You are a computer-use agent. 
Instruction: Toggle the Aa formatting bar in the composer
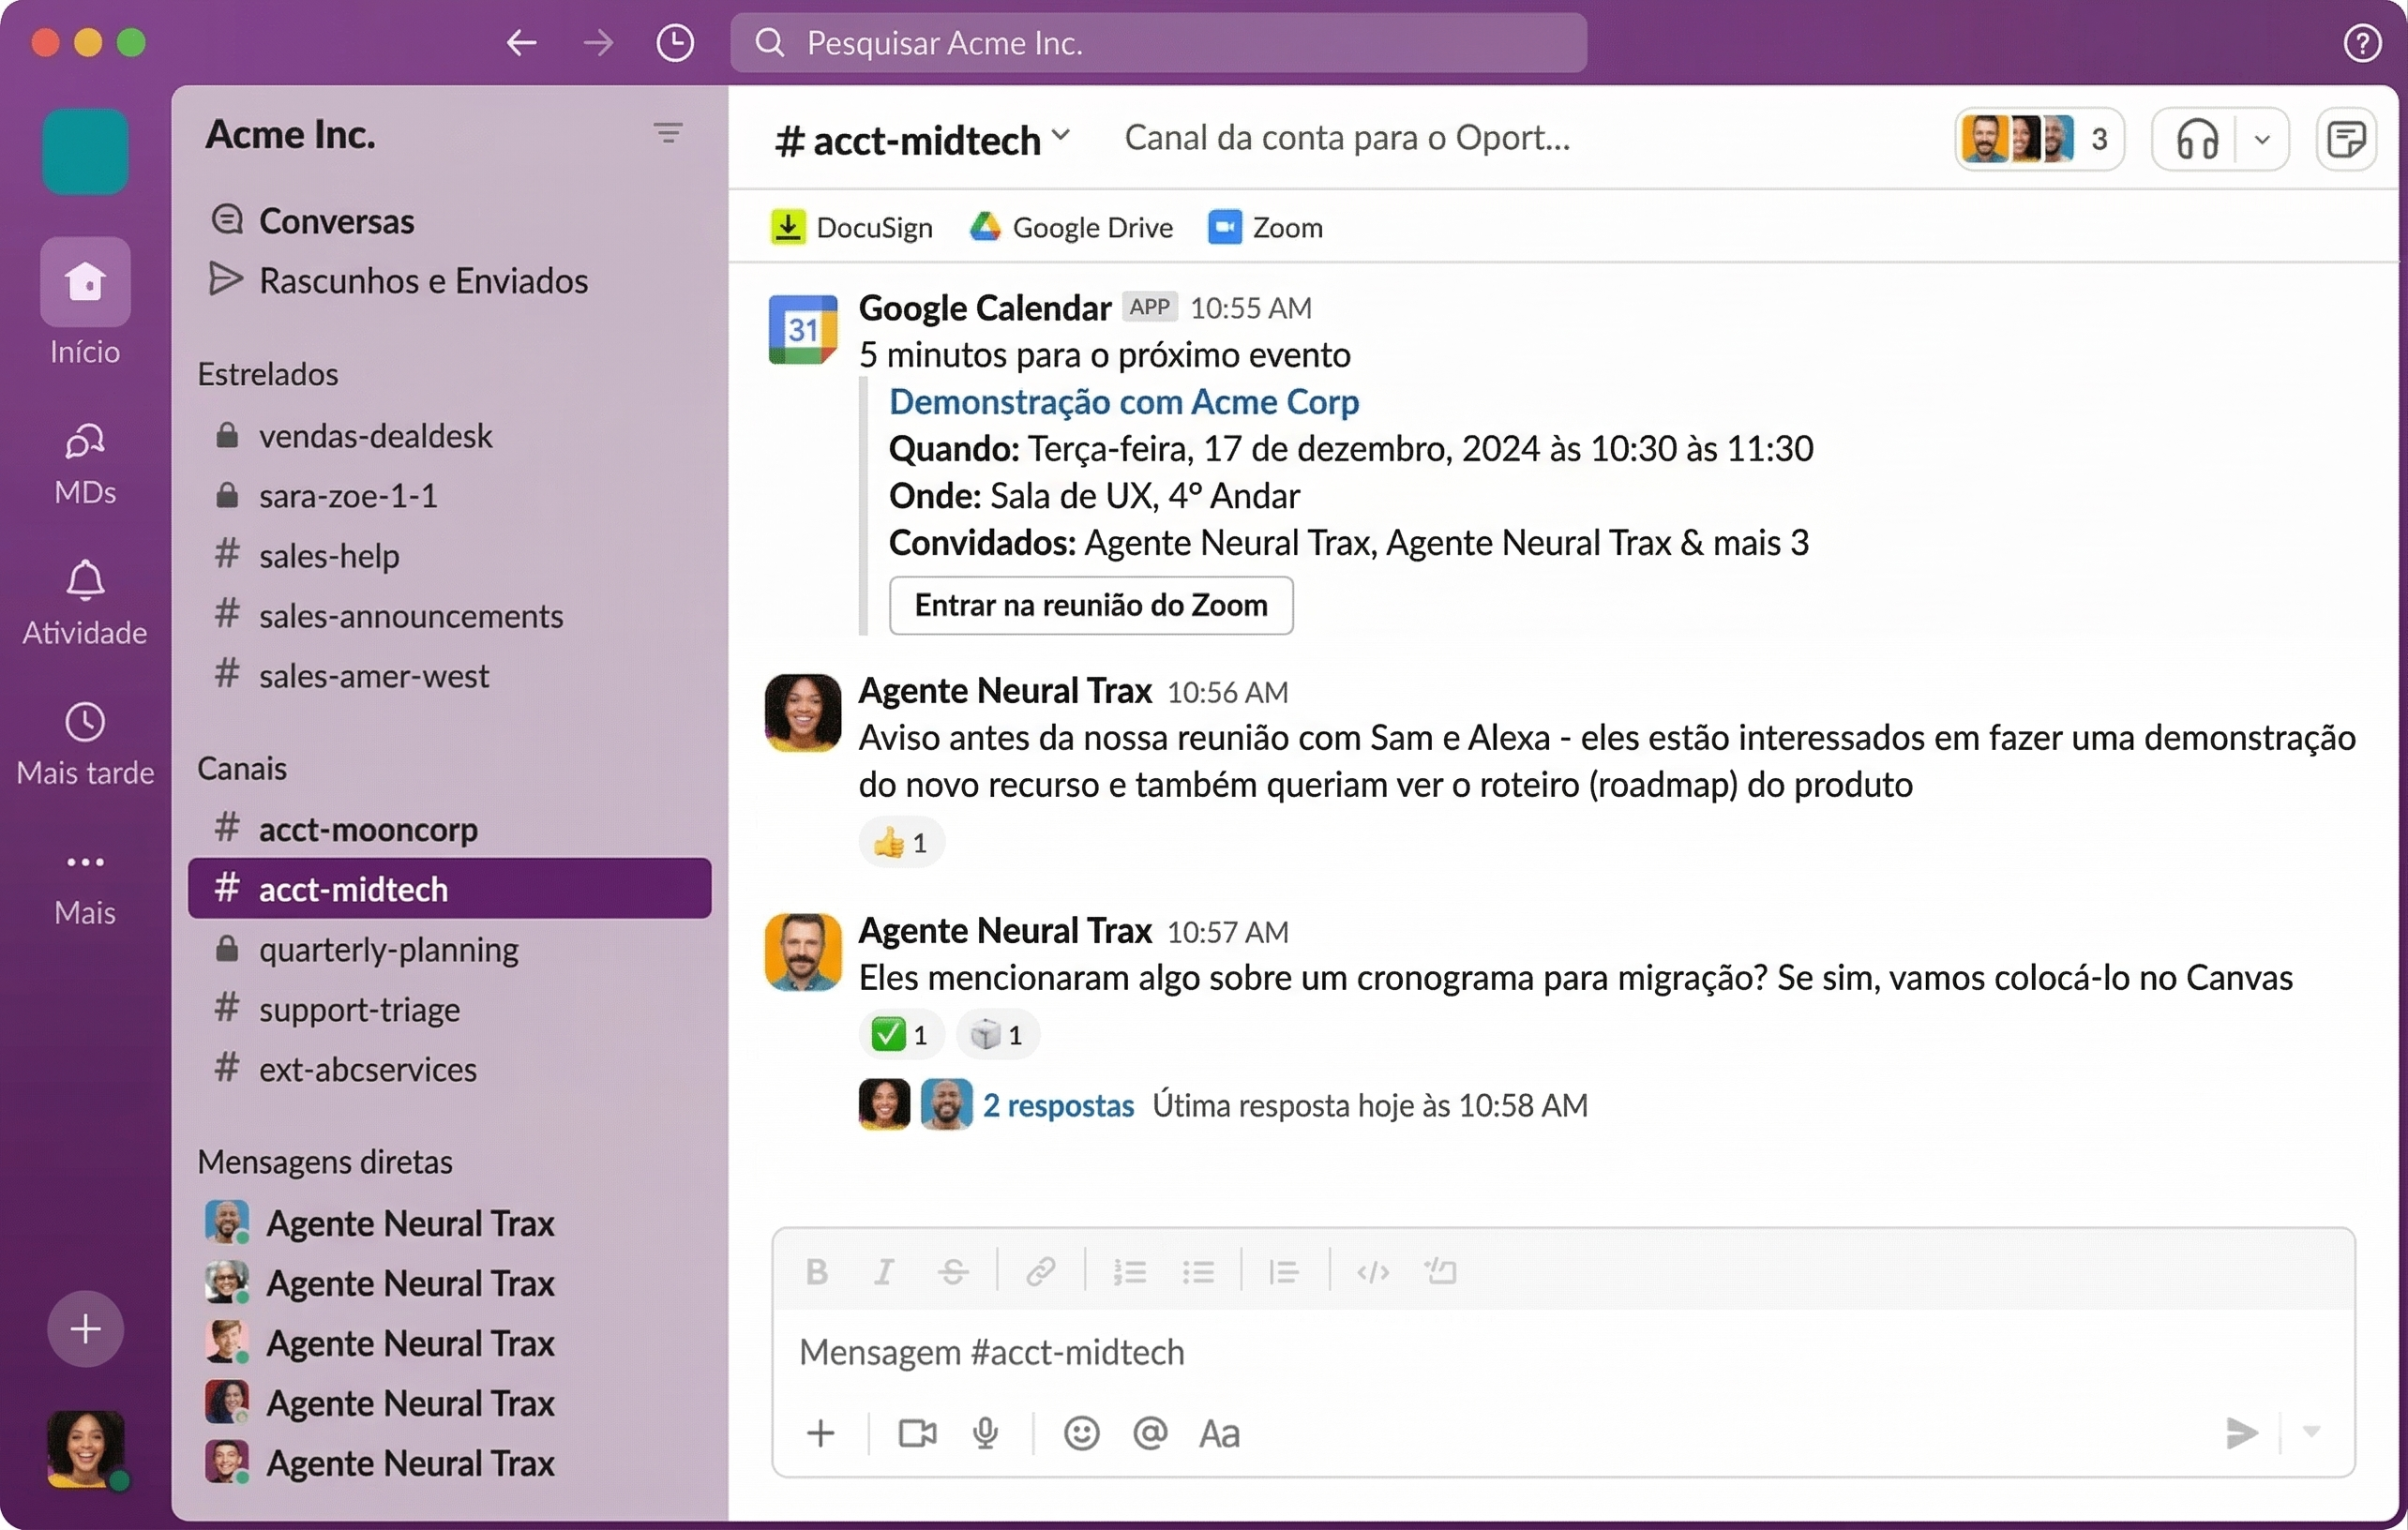point(1218,1434)
